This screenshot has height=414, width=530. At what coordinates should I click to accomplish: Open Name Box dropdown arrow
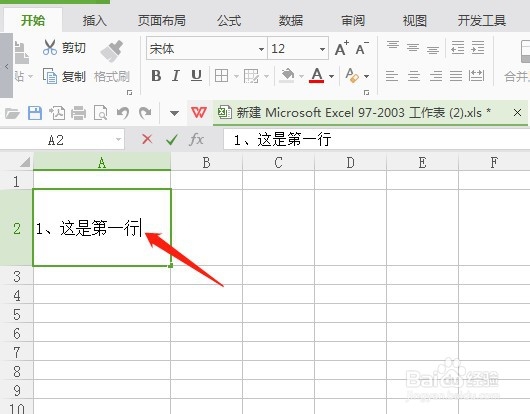118,140
